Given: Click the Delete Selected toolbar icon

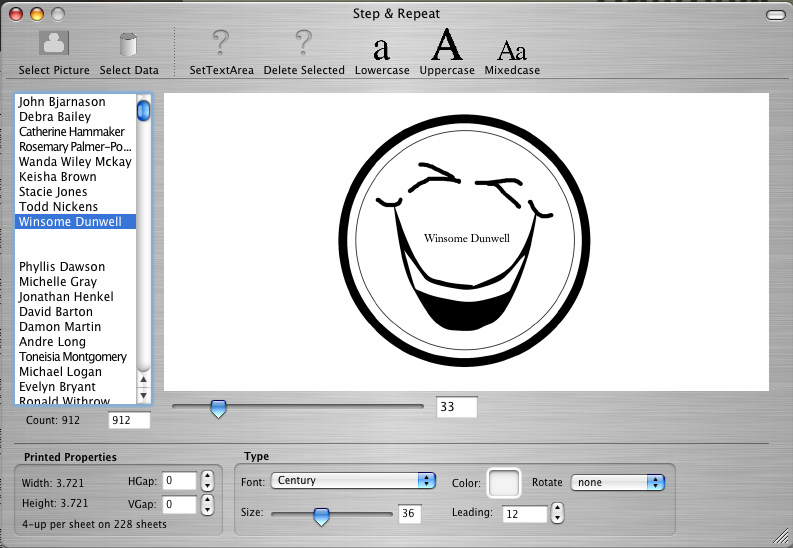Looking at the screenshot, I should 304,45.
